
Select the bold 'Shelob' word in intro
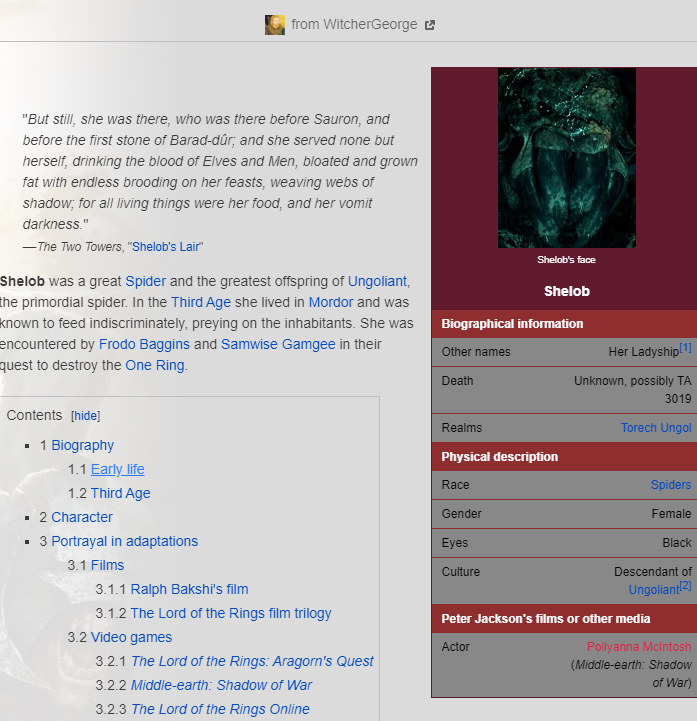(x=22, y=281)
